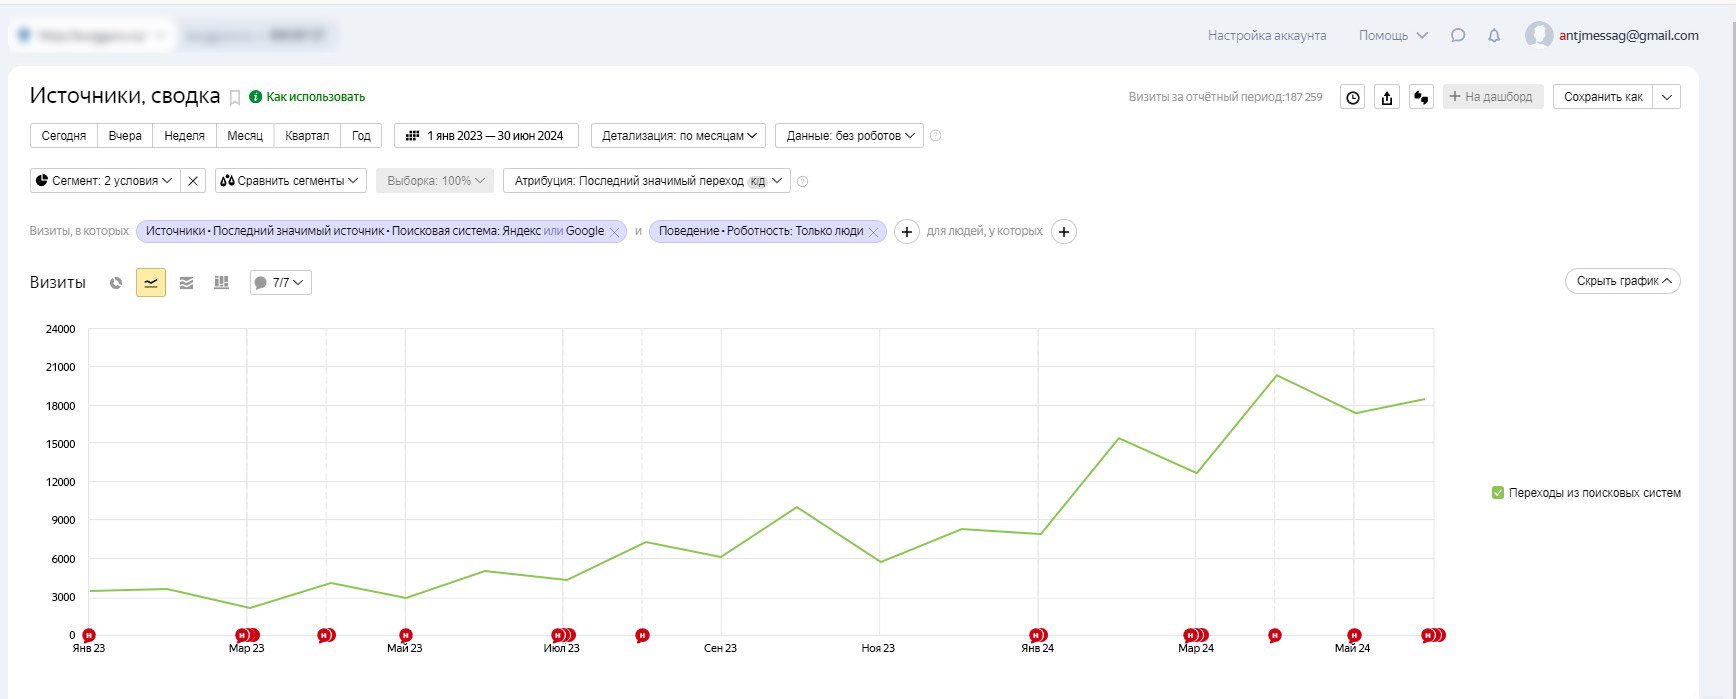Open the clock history icon
This screenshot has width=1736, height=699.
(x=1352, y=97)
